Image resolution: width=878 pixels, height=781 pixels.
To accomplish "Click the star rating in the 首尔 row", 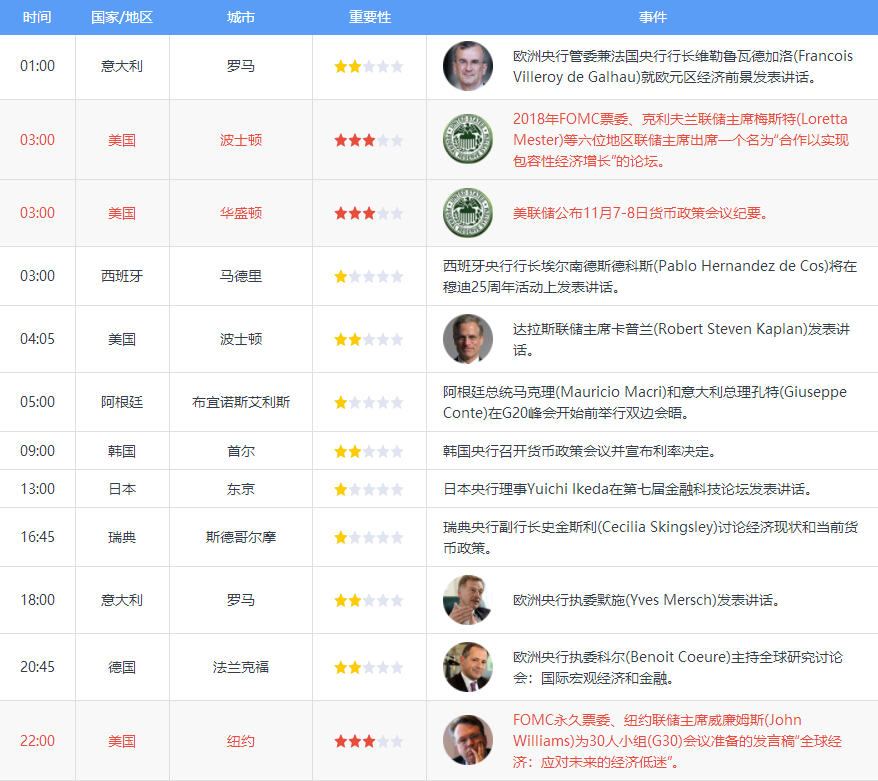I will (368, 451).
